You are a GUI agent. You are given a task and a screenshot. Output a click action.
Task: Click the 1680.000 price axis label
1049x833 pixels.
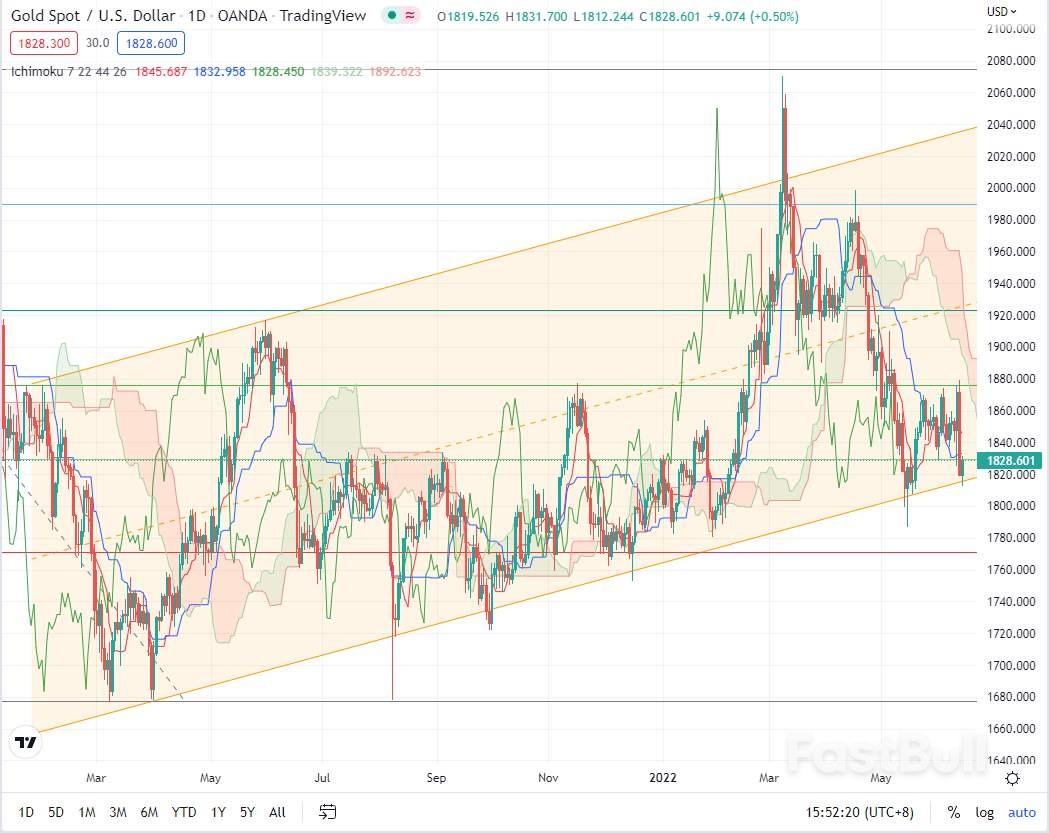(1011, 697)
